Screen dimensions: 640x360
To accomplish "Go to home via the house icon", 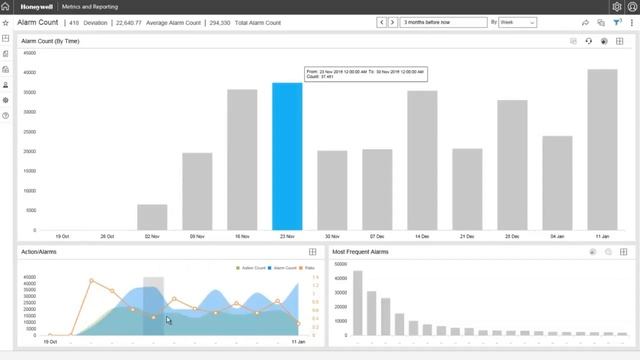I will [5, 7].
